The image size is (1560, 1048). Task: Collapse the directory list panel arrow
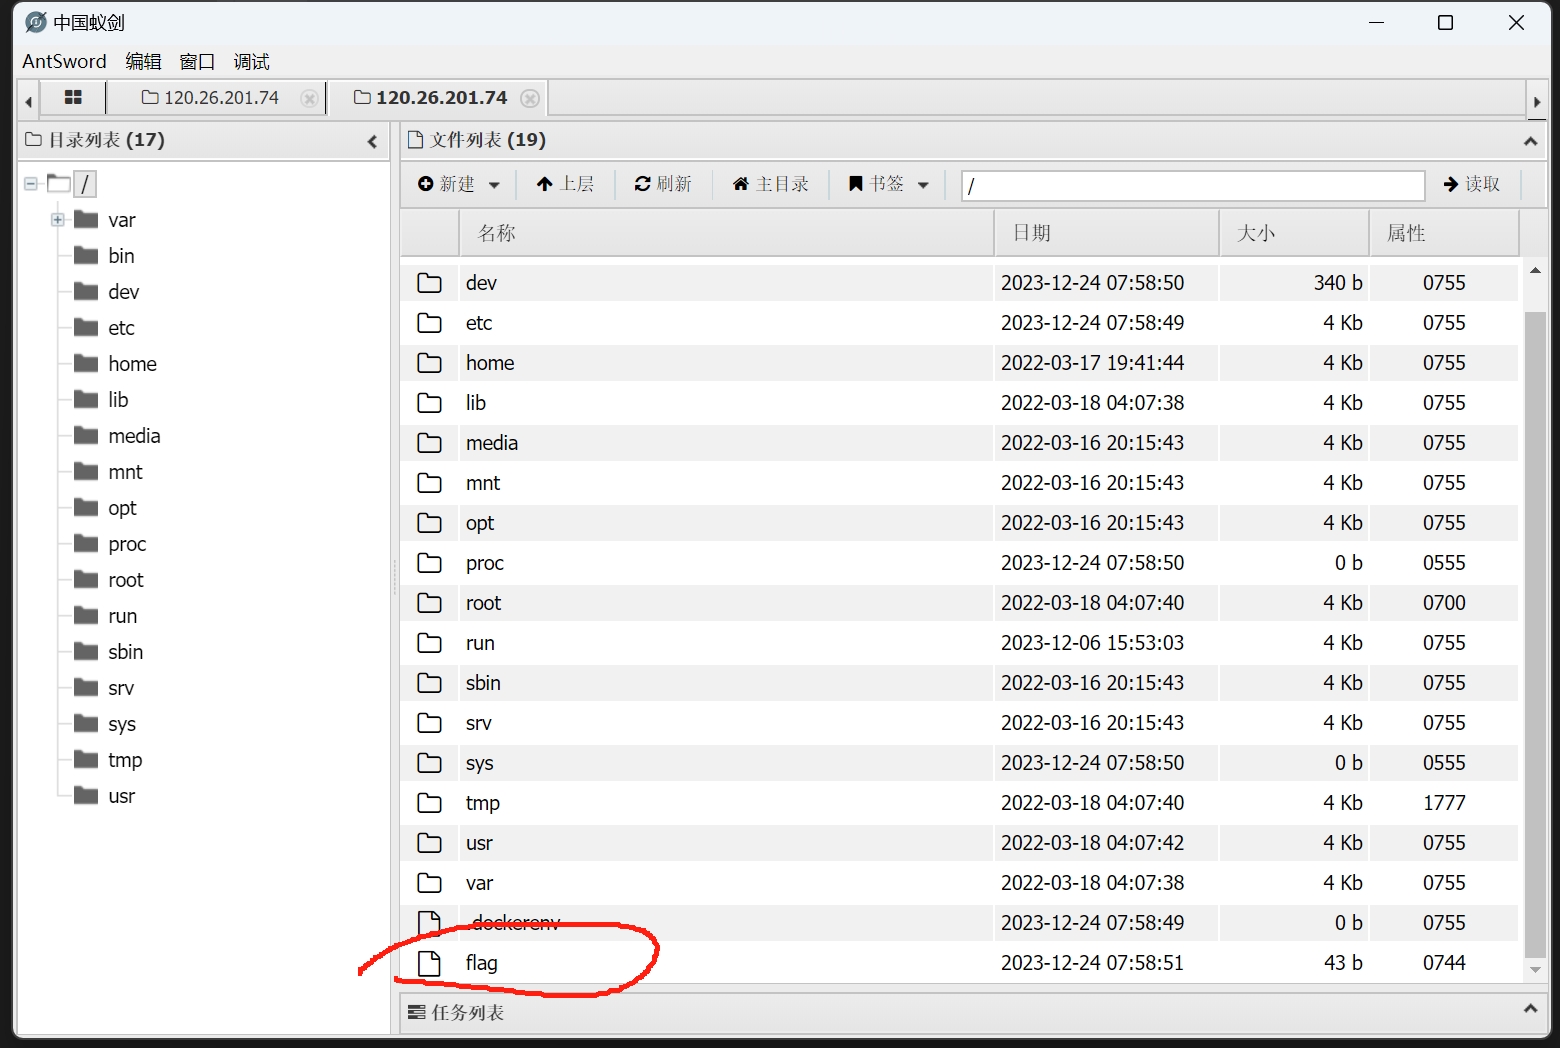tap(372, 142)
